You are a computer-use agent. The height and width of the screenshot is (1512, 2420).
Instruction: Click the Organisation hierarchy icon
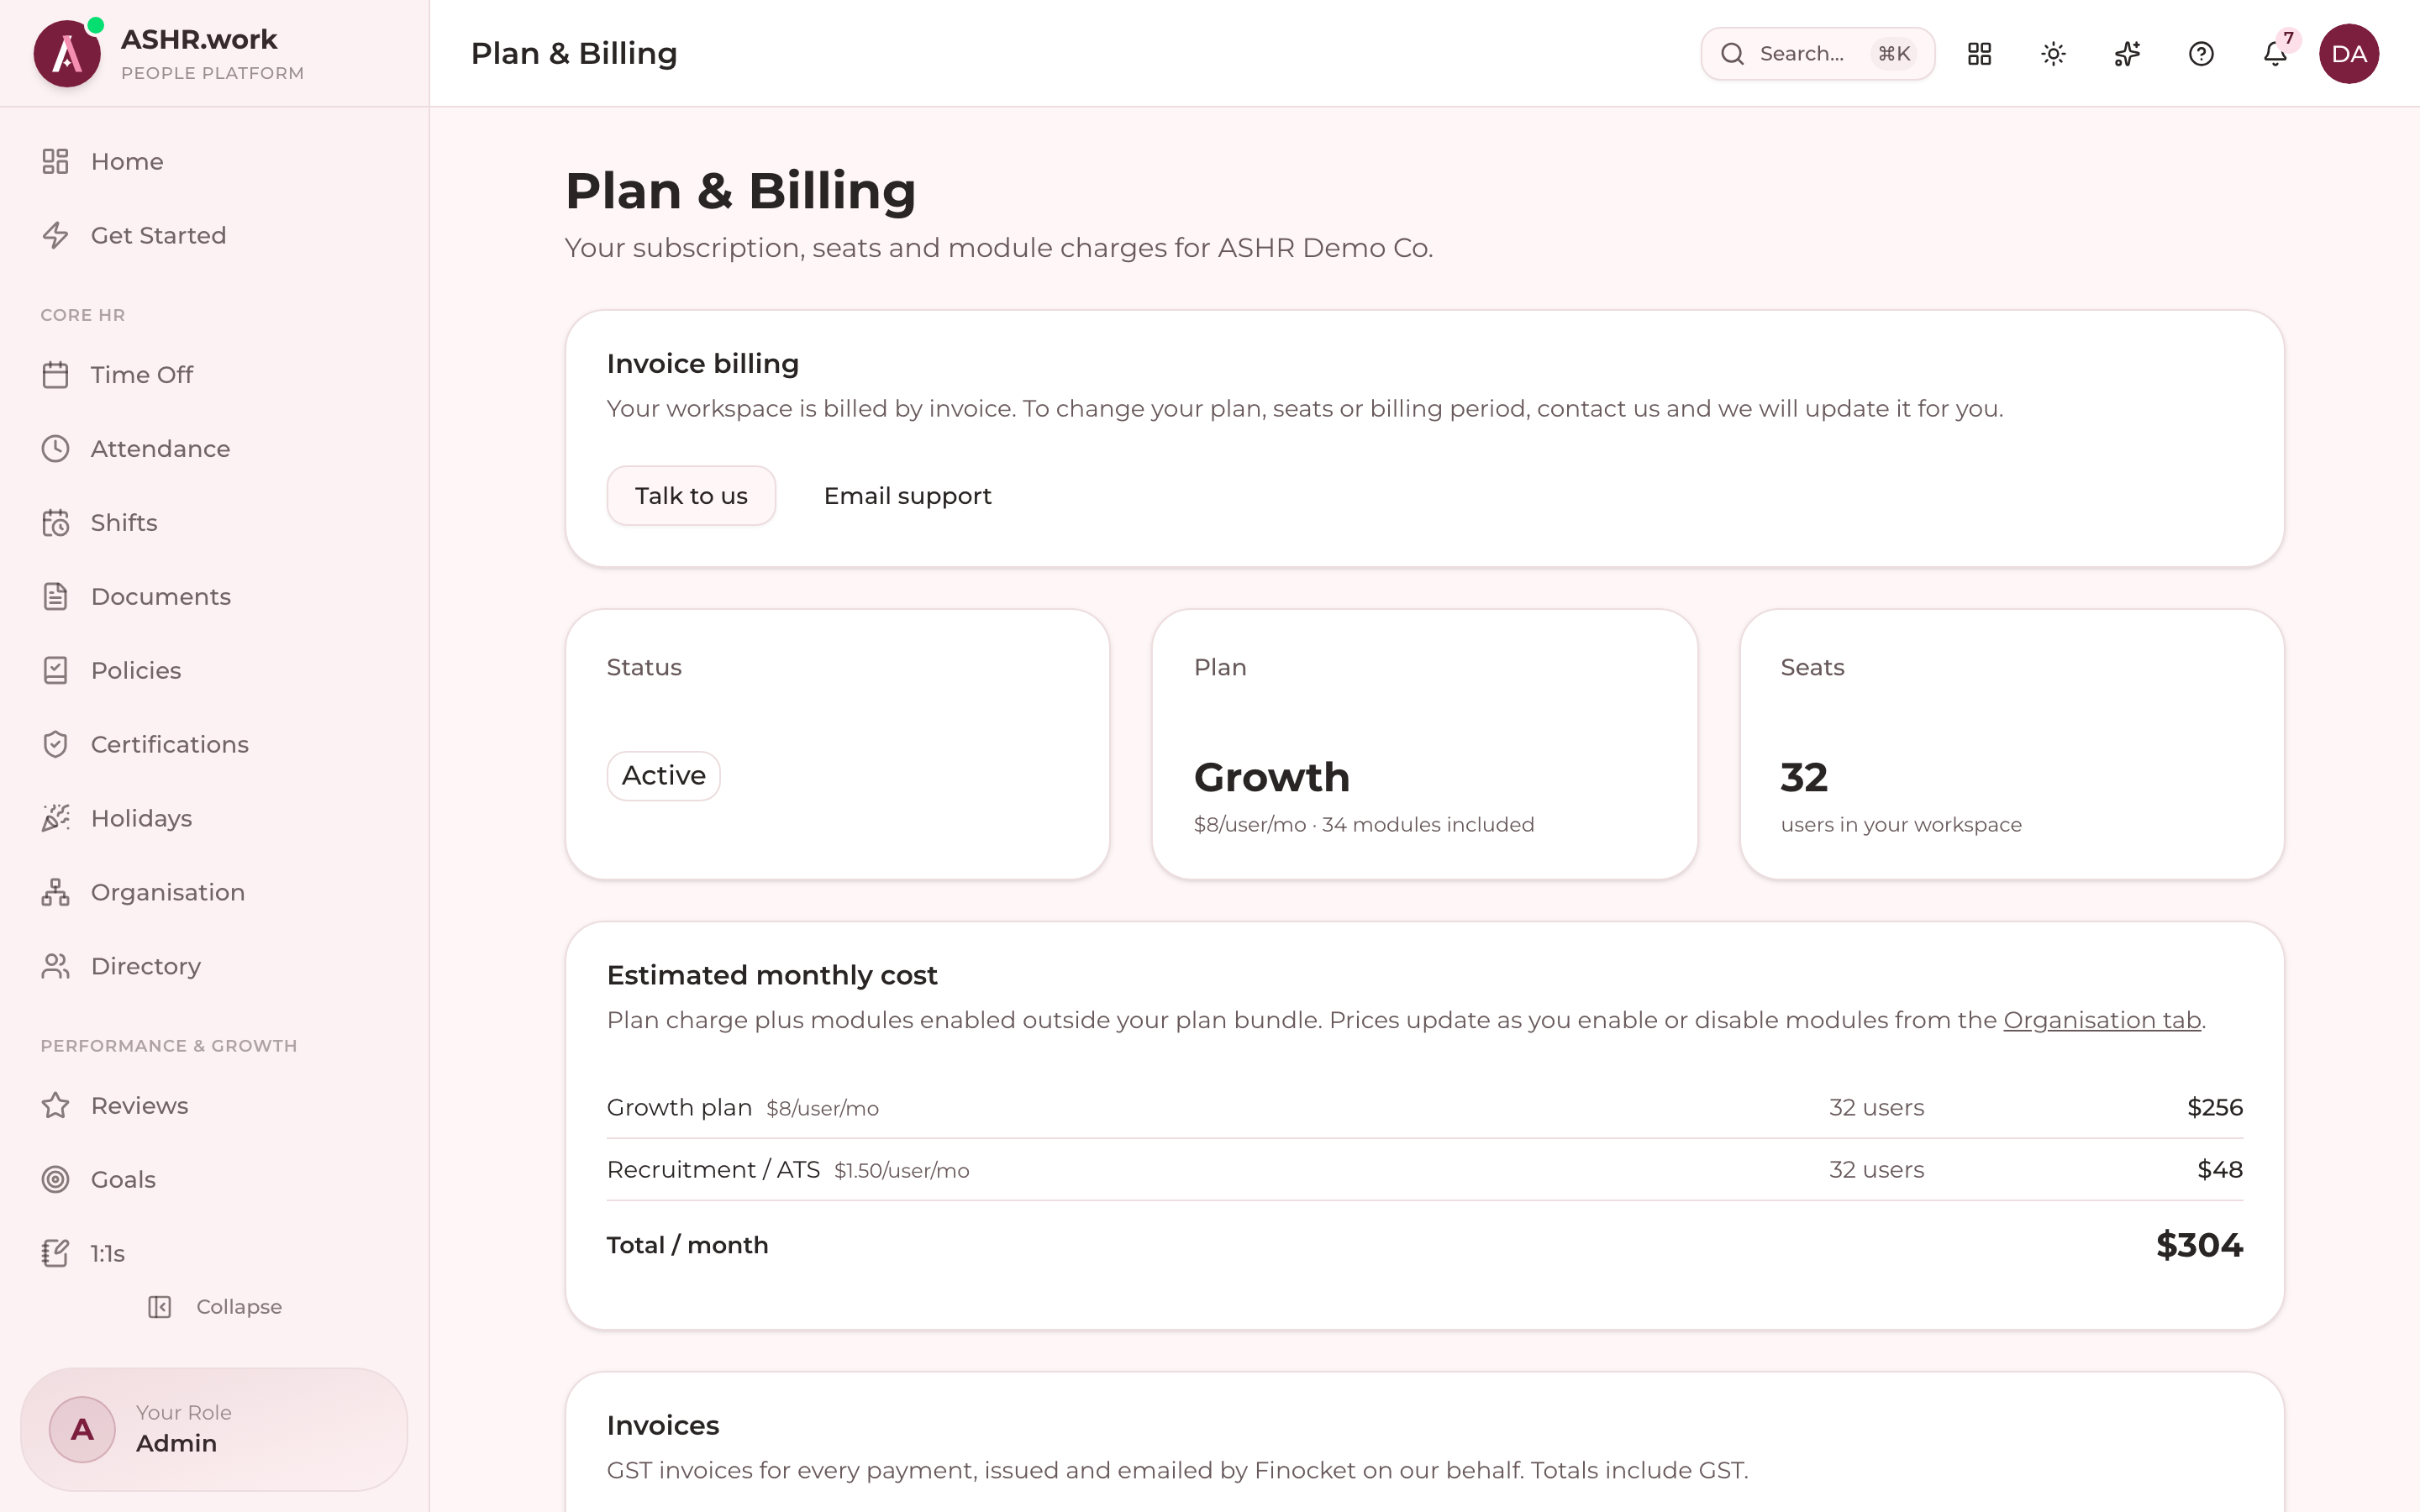[x=56, y=892]
